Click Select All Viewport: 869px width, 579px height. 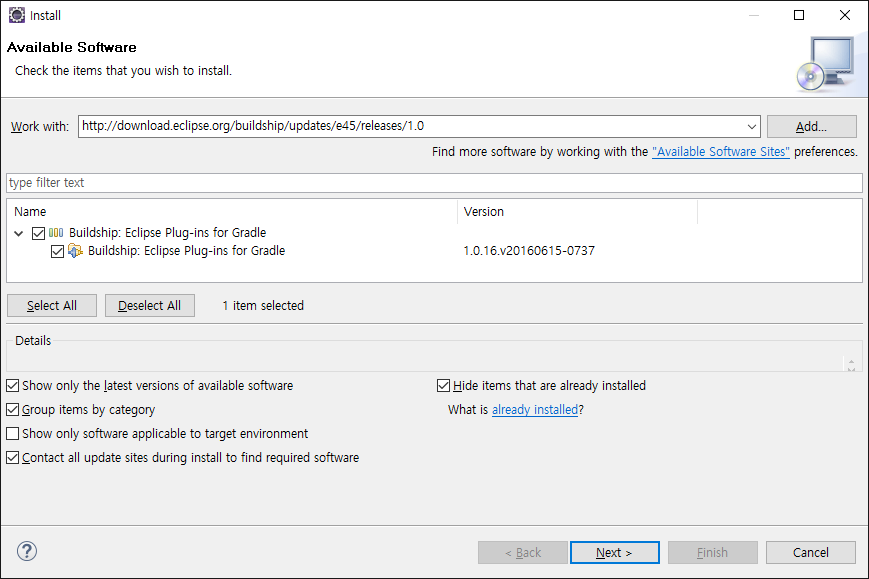[x=51, y=305]
